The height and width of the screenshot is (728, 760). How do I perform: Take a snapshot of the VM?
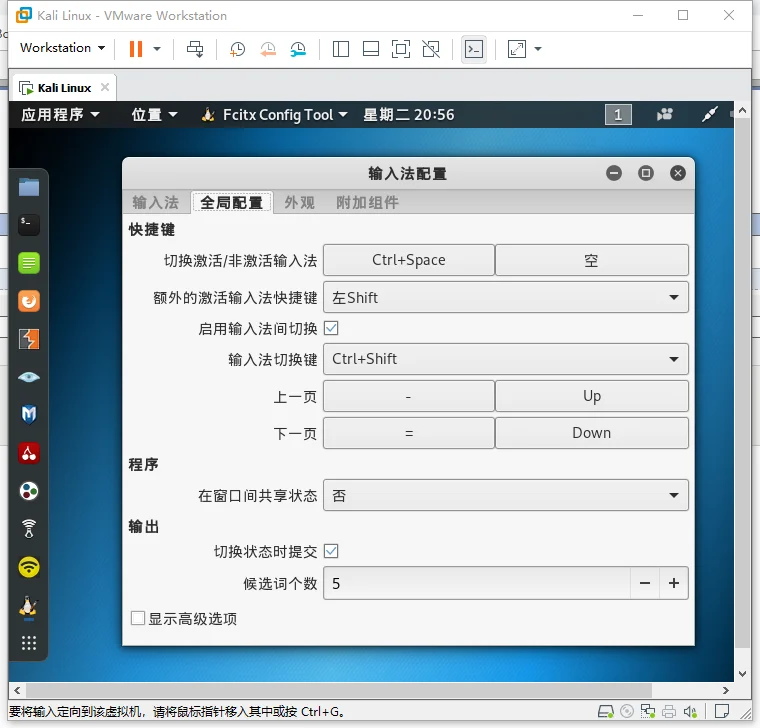click(x=237, y=48)
